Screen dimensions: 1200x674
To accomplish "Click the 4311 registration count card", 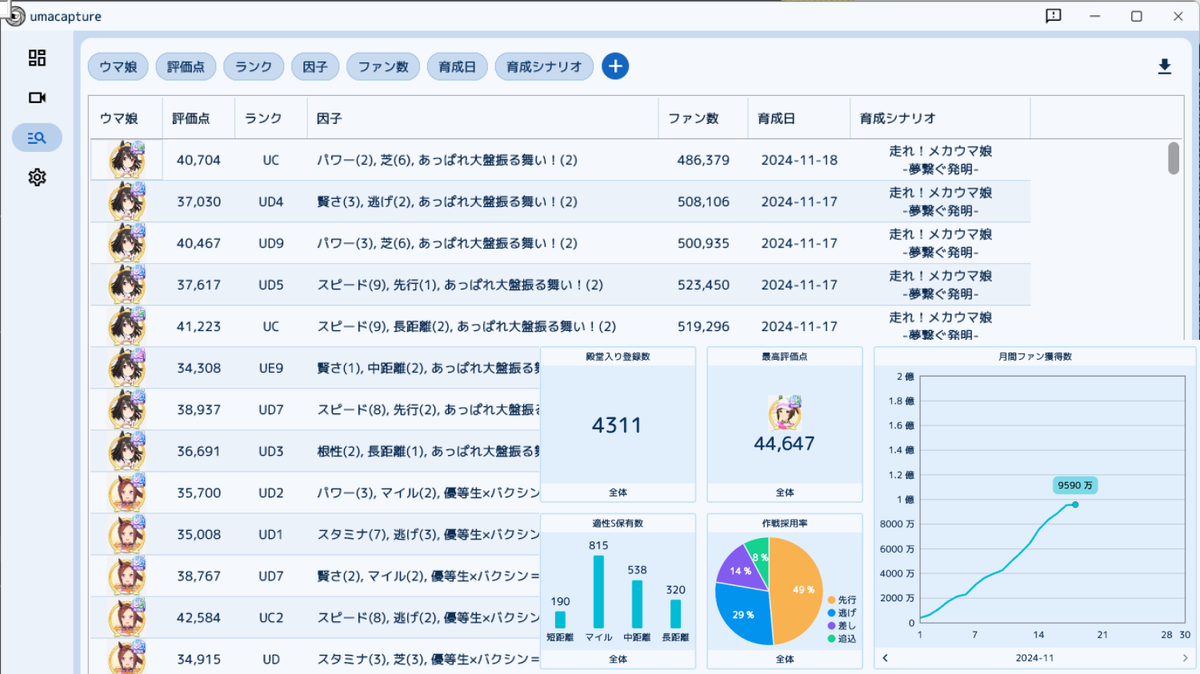I will tap(617, 425).
